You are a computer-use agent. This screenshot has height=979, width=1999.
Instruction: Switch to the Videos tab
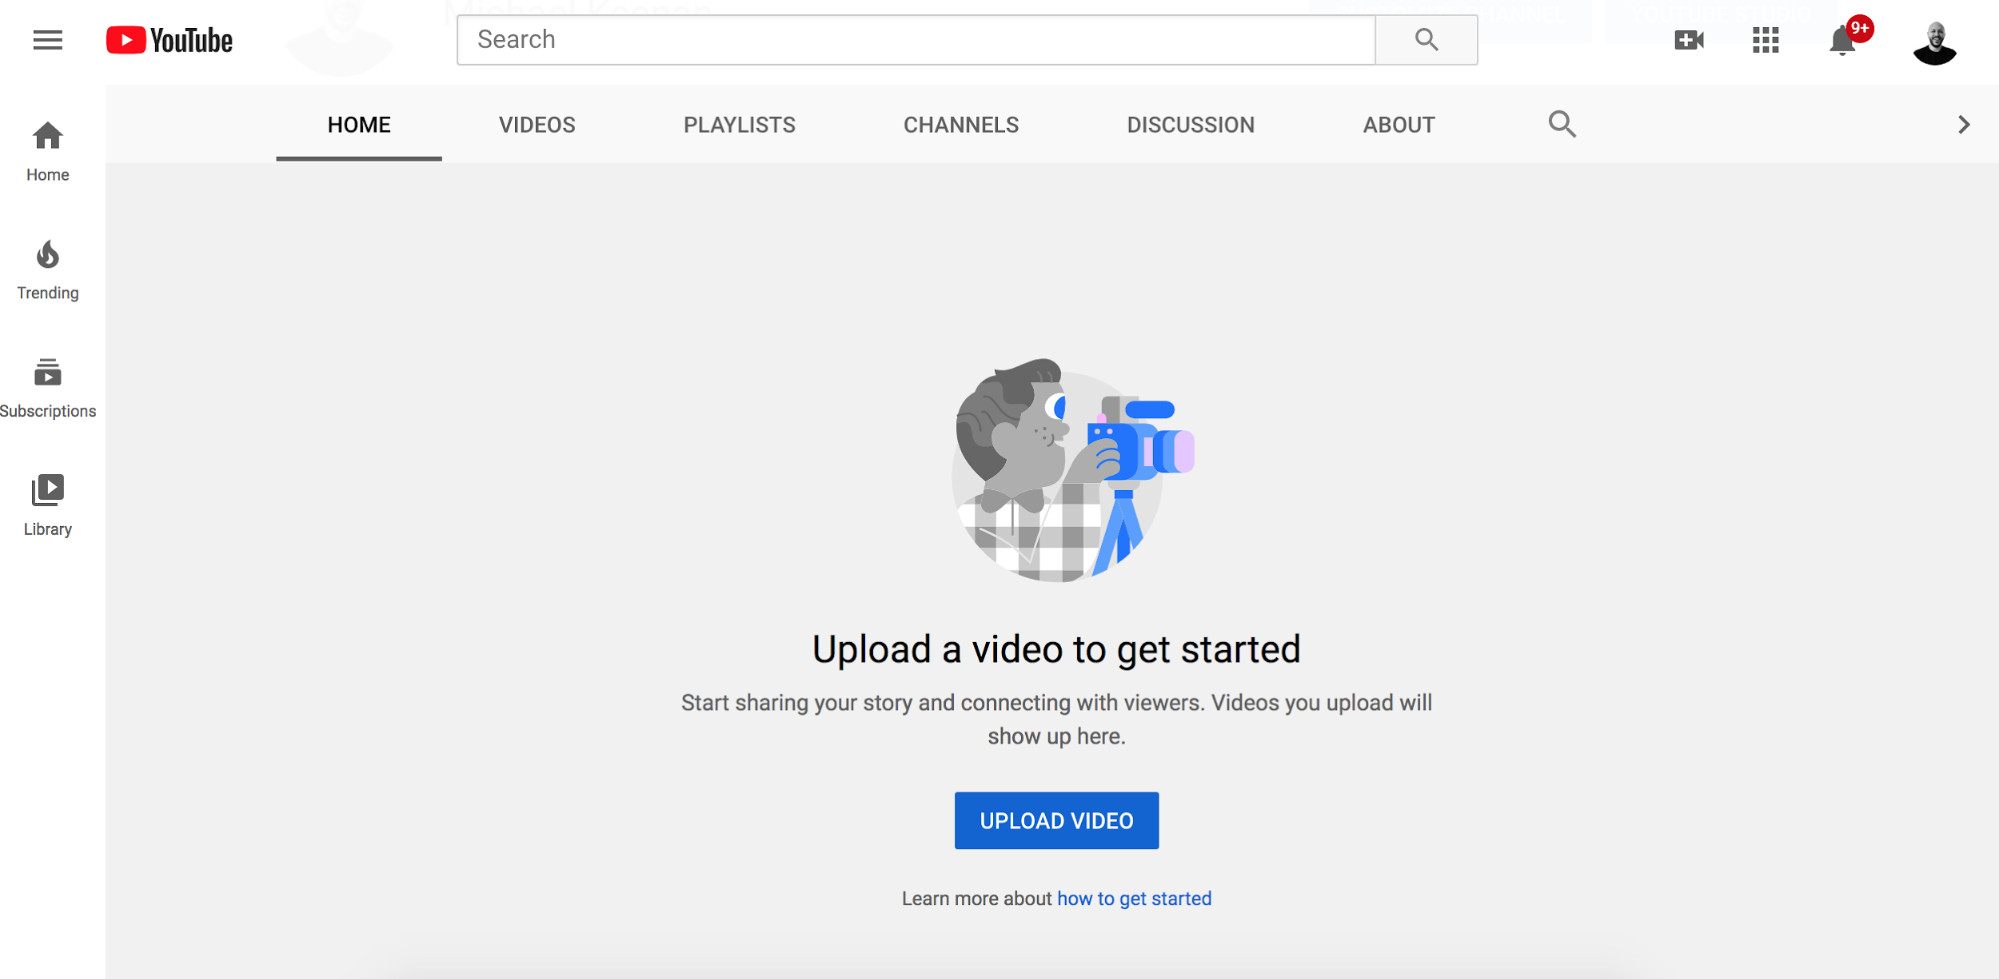[x=537, y=125]
